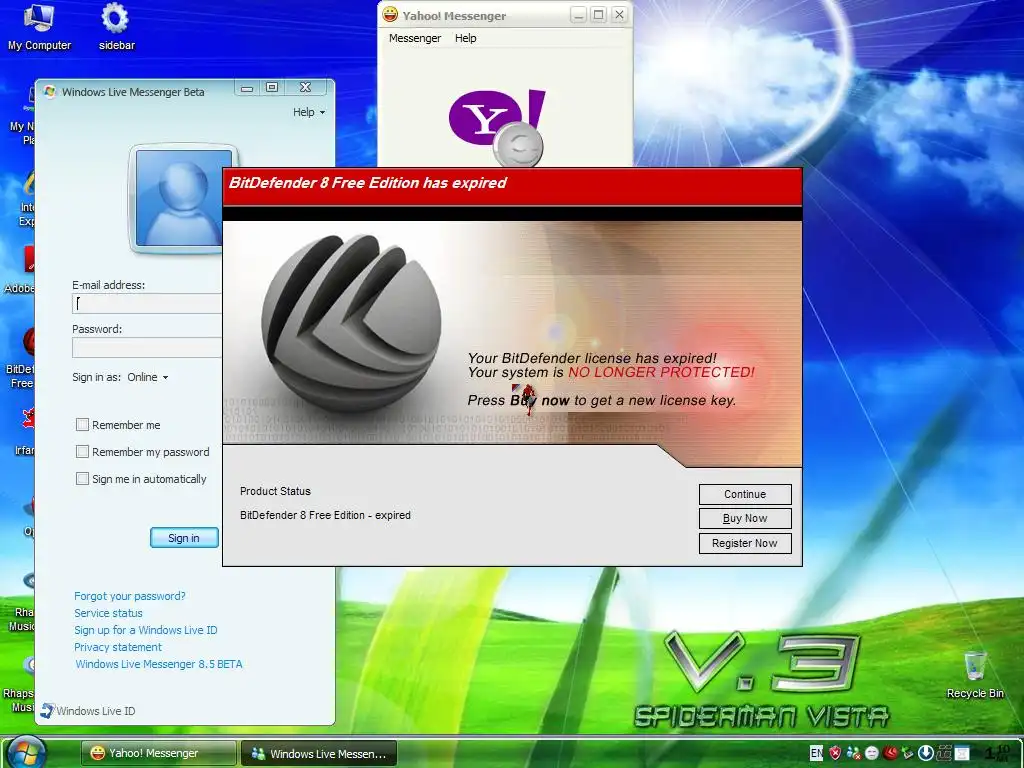The image size is (1024, 768).
Task: Open the red BitDefender tray icon
Action: coord(890,753)
